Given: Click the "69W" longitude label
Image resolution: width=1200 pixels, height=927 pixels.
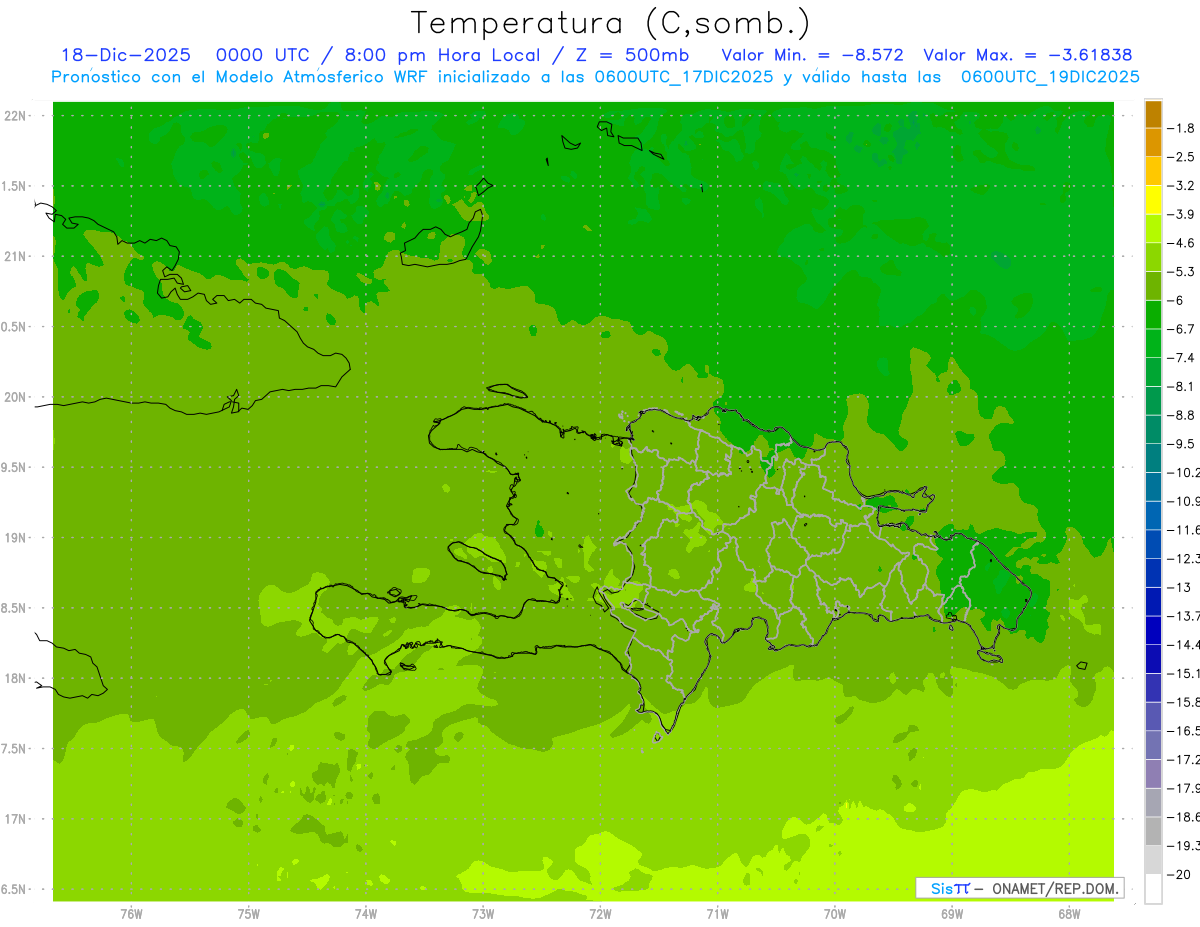Looking at the screenshot, I should click(x=952, y=913).
